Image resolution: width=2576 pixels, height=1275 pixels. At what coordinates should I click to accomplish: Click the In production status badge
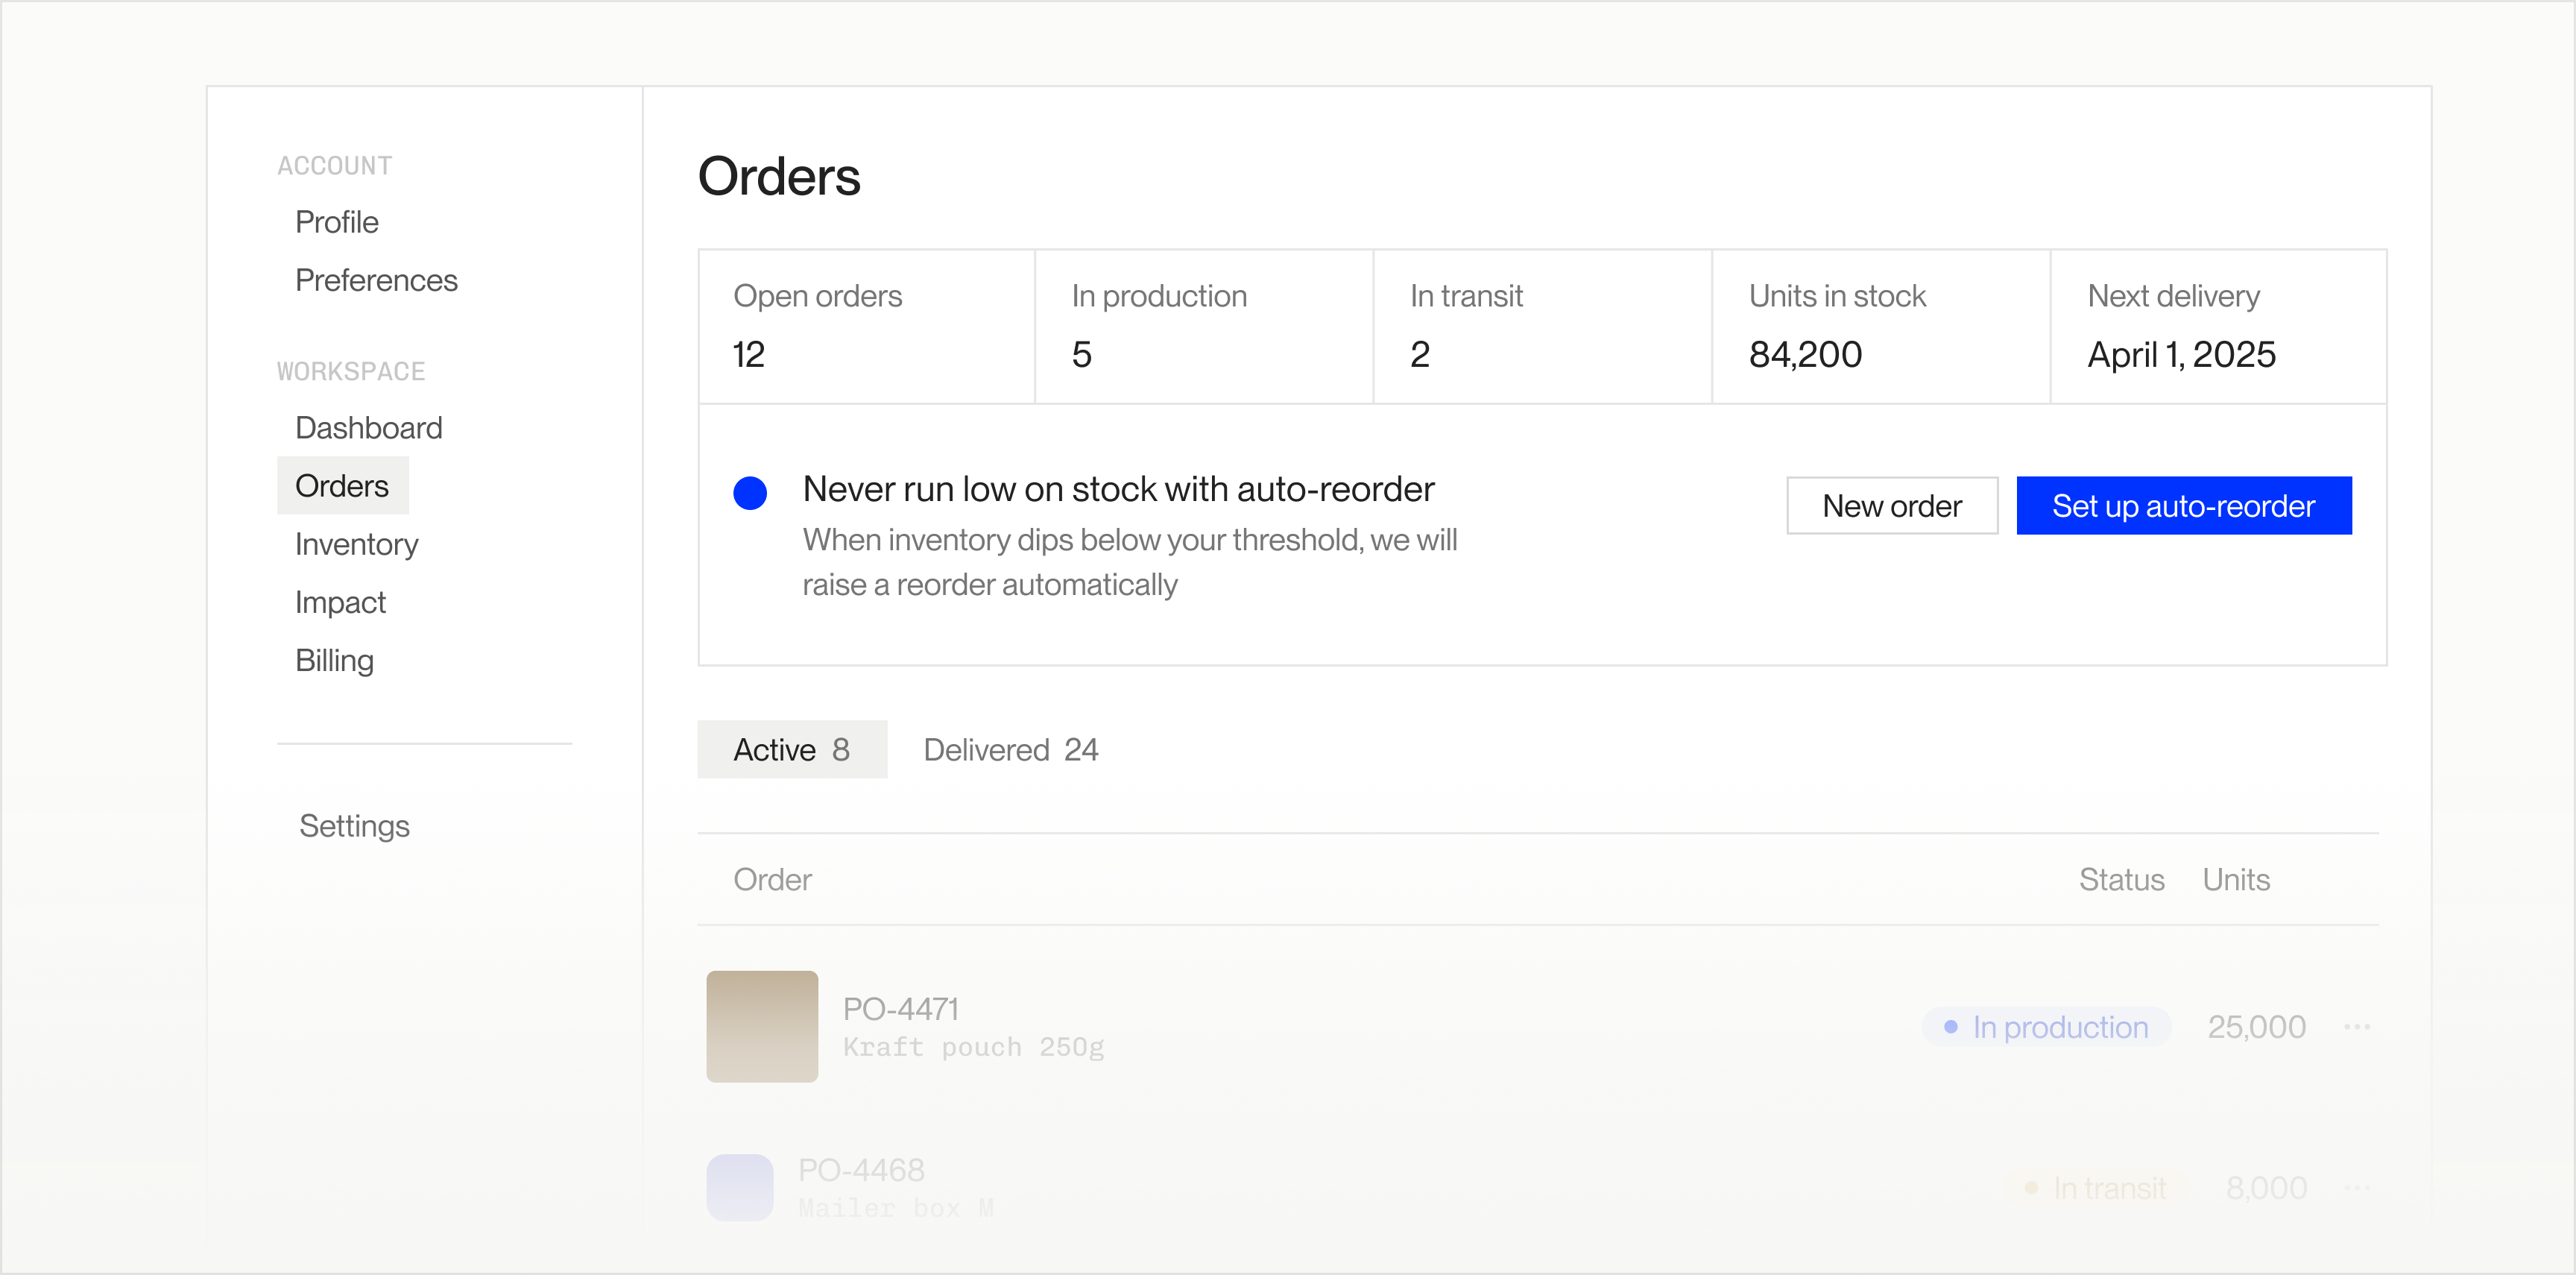(2046, 1027)
